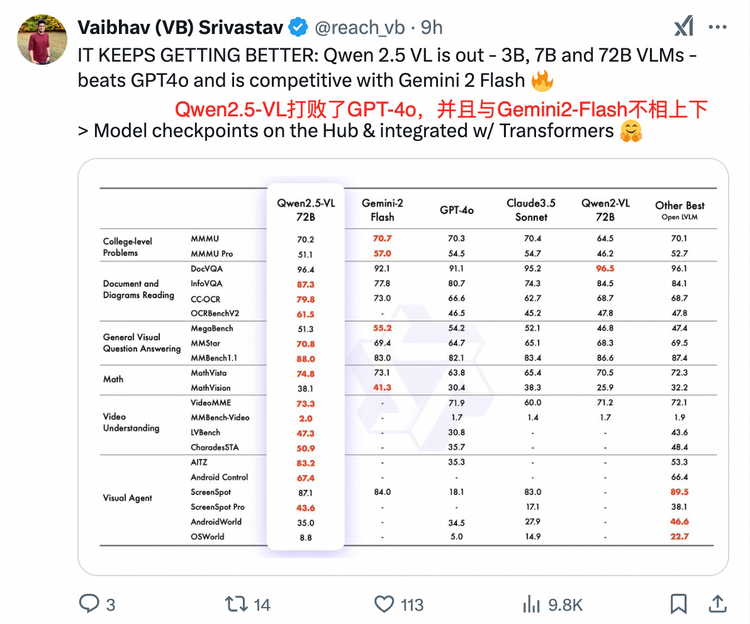
Task: Click the fire emoji in tweet text
Action: coord(542,81)
